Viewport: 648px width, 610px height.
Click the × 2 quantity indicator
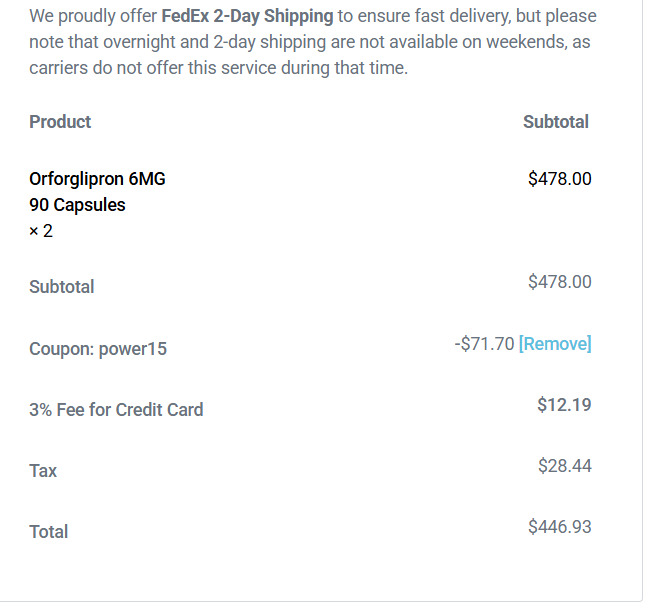[41, 231]
